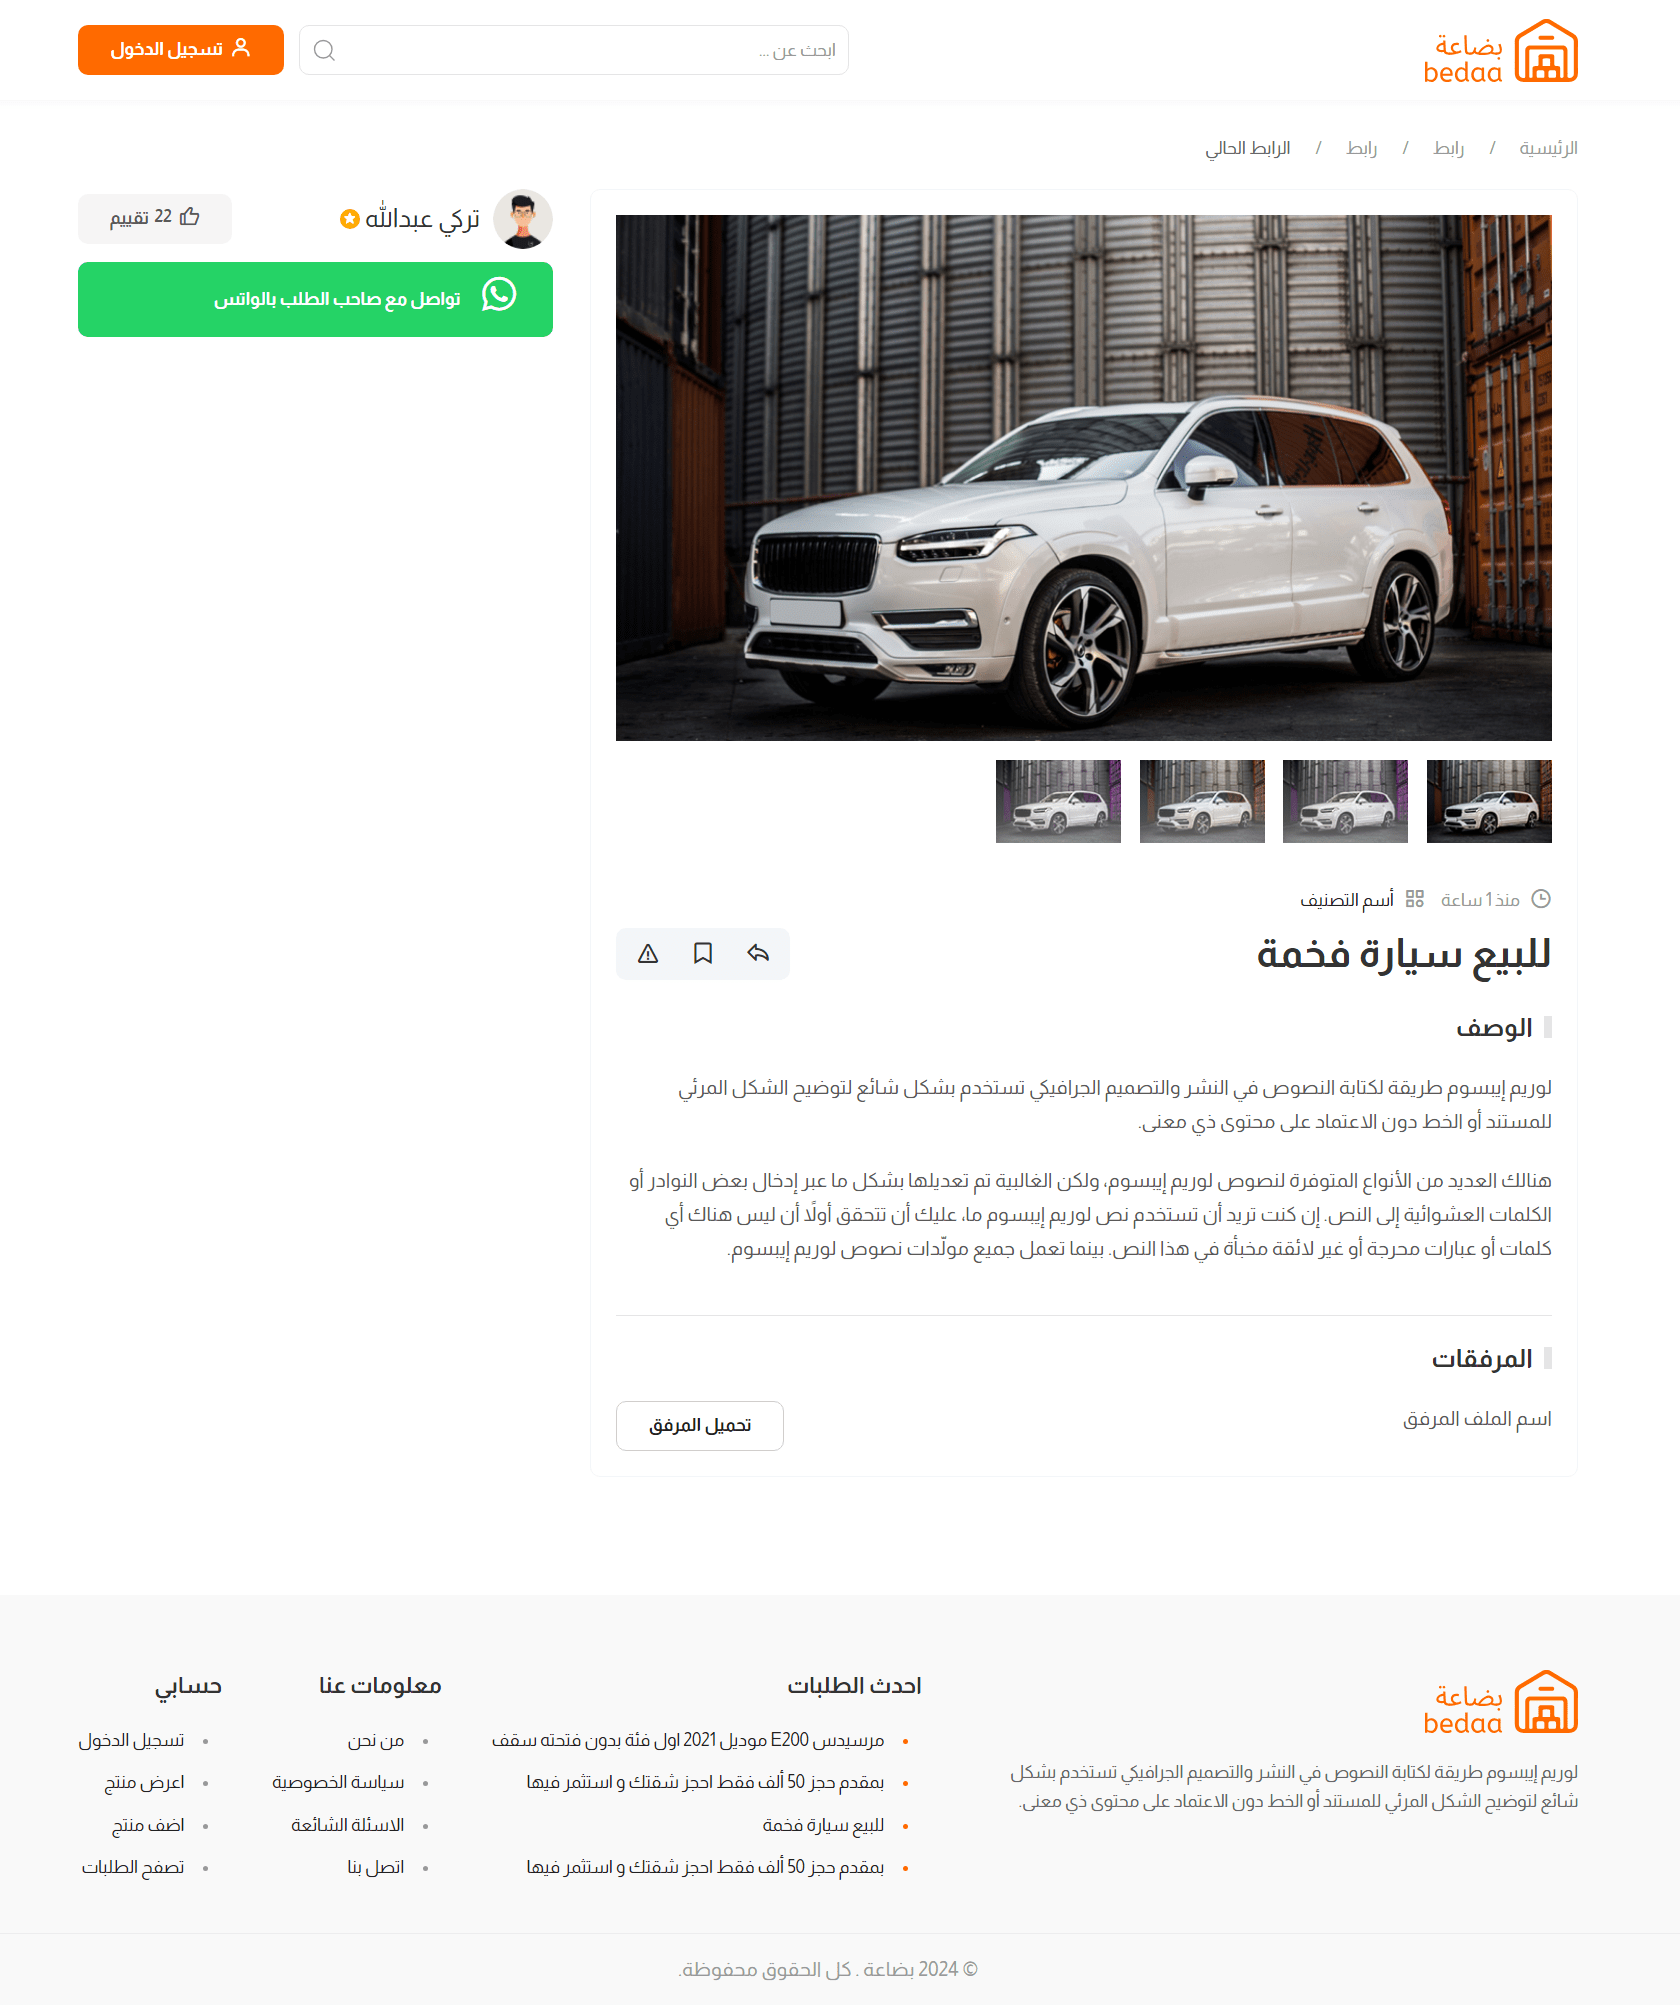
Task: Click the thumbs-up rating icon
Action: [190, 217]
